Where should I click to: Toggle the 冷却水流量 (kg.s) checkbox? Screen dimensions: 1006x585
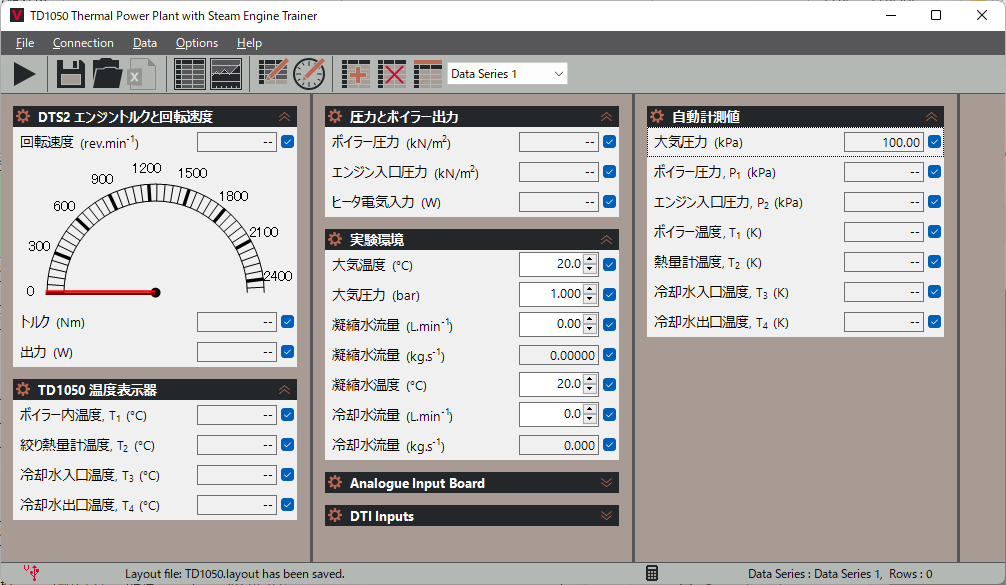[610, 444]
